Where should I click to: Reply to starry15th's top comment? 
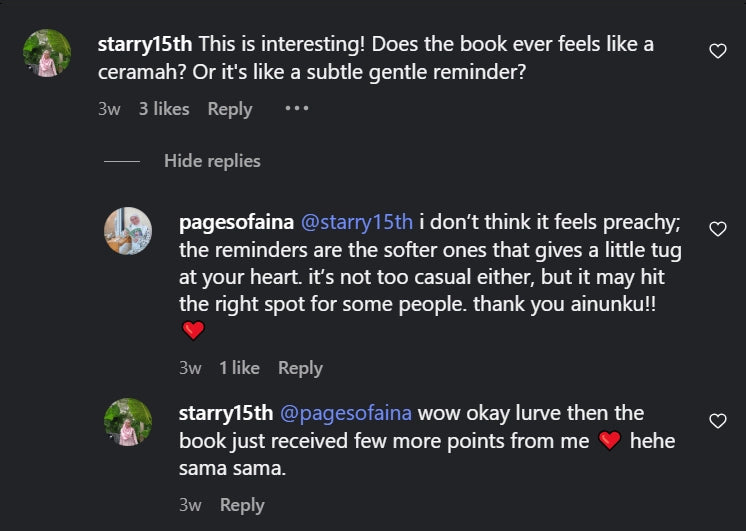(x=230, y=109)
